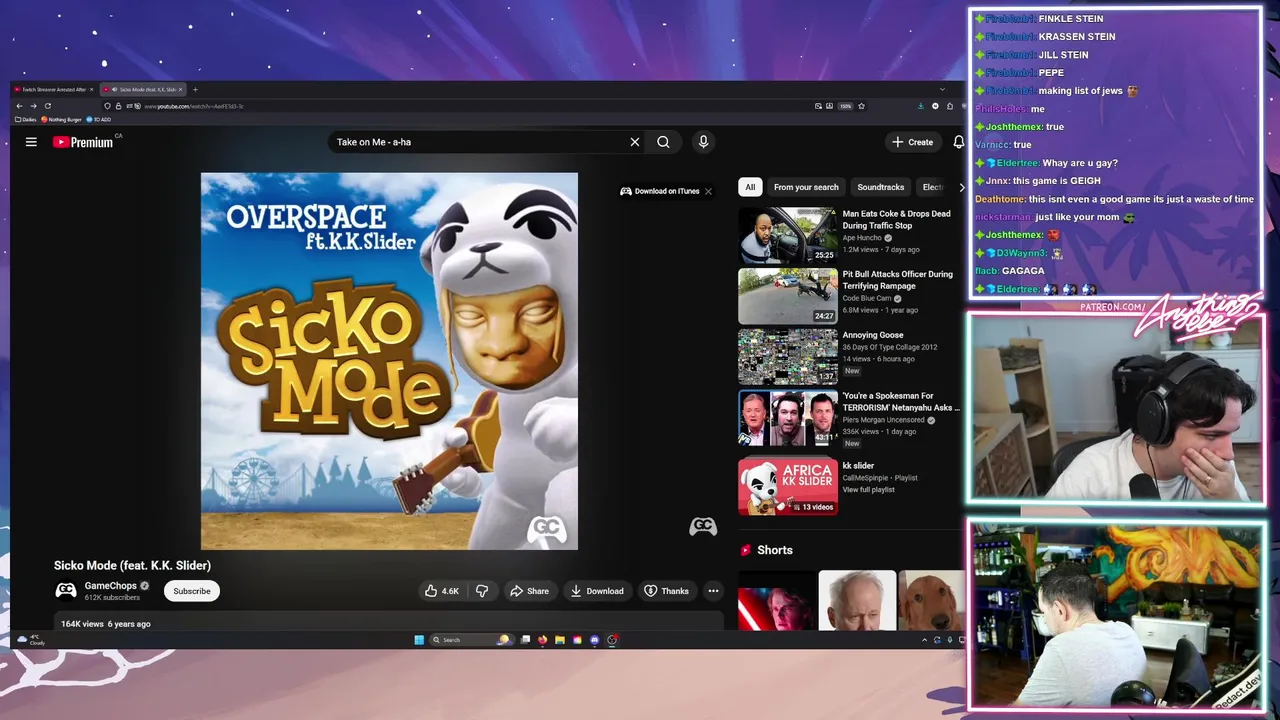The width and height of the screenshot is (1280, 720).
Task: Click the taskbar Search box
Action: tap(472, 640)
